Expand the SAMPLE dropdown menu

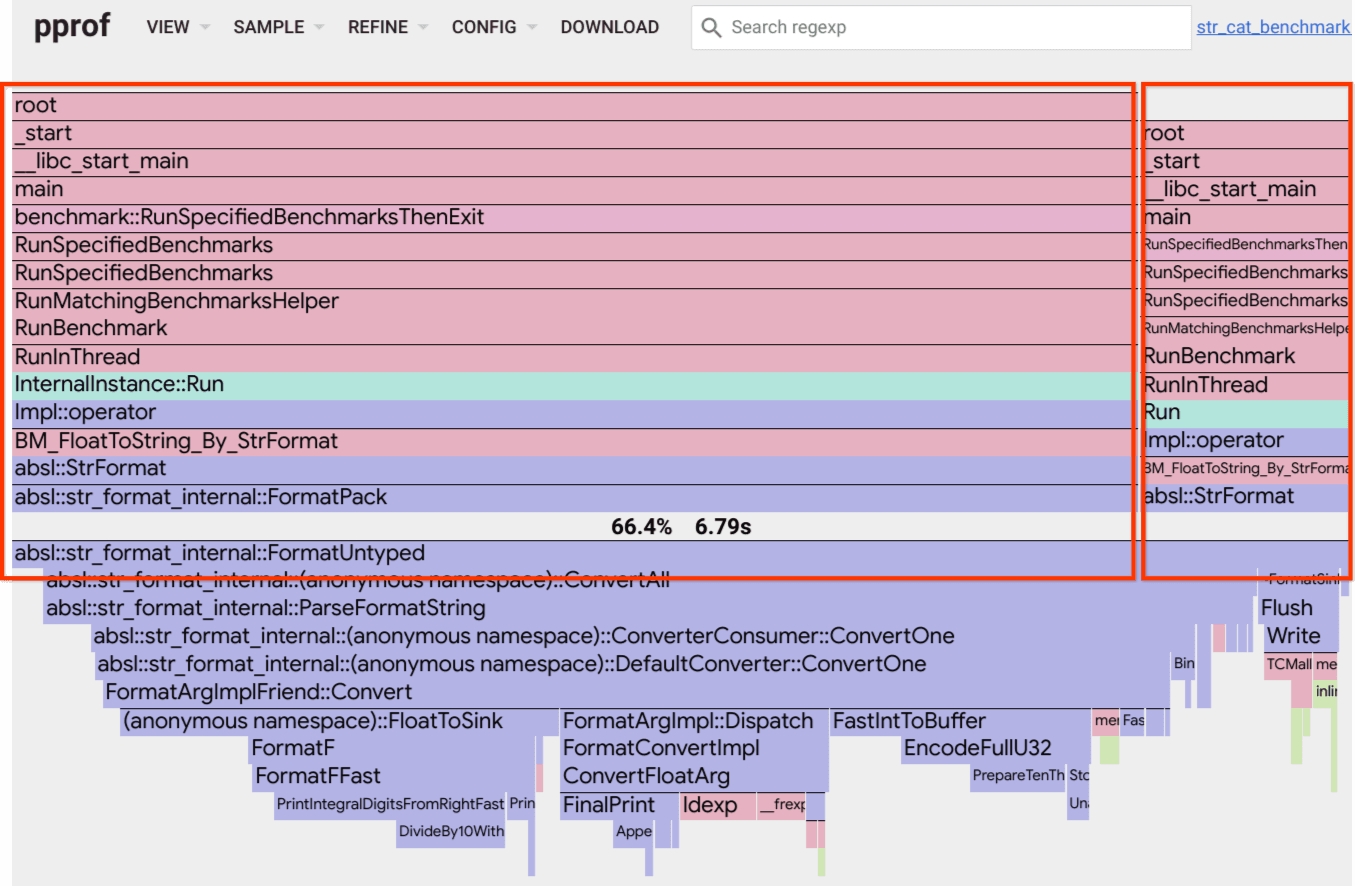pos(278,28)
